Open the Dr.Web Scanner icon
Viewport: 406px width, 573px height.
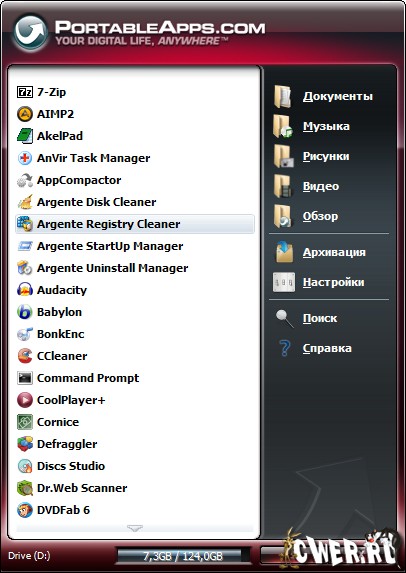click(25, 488)
